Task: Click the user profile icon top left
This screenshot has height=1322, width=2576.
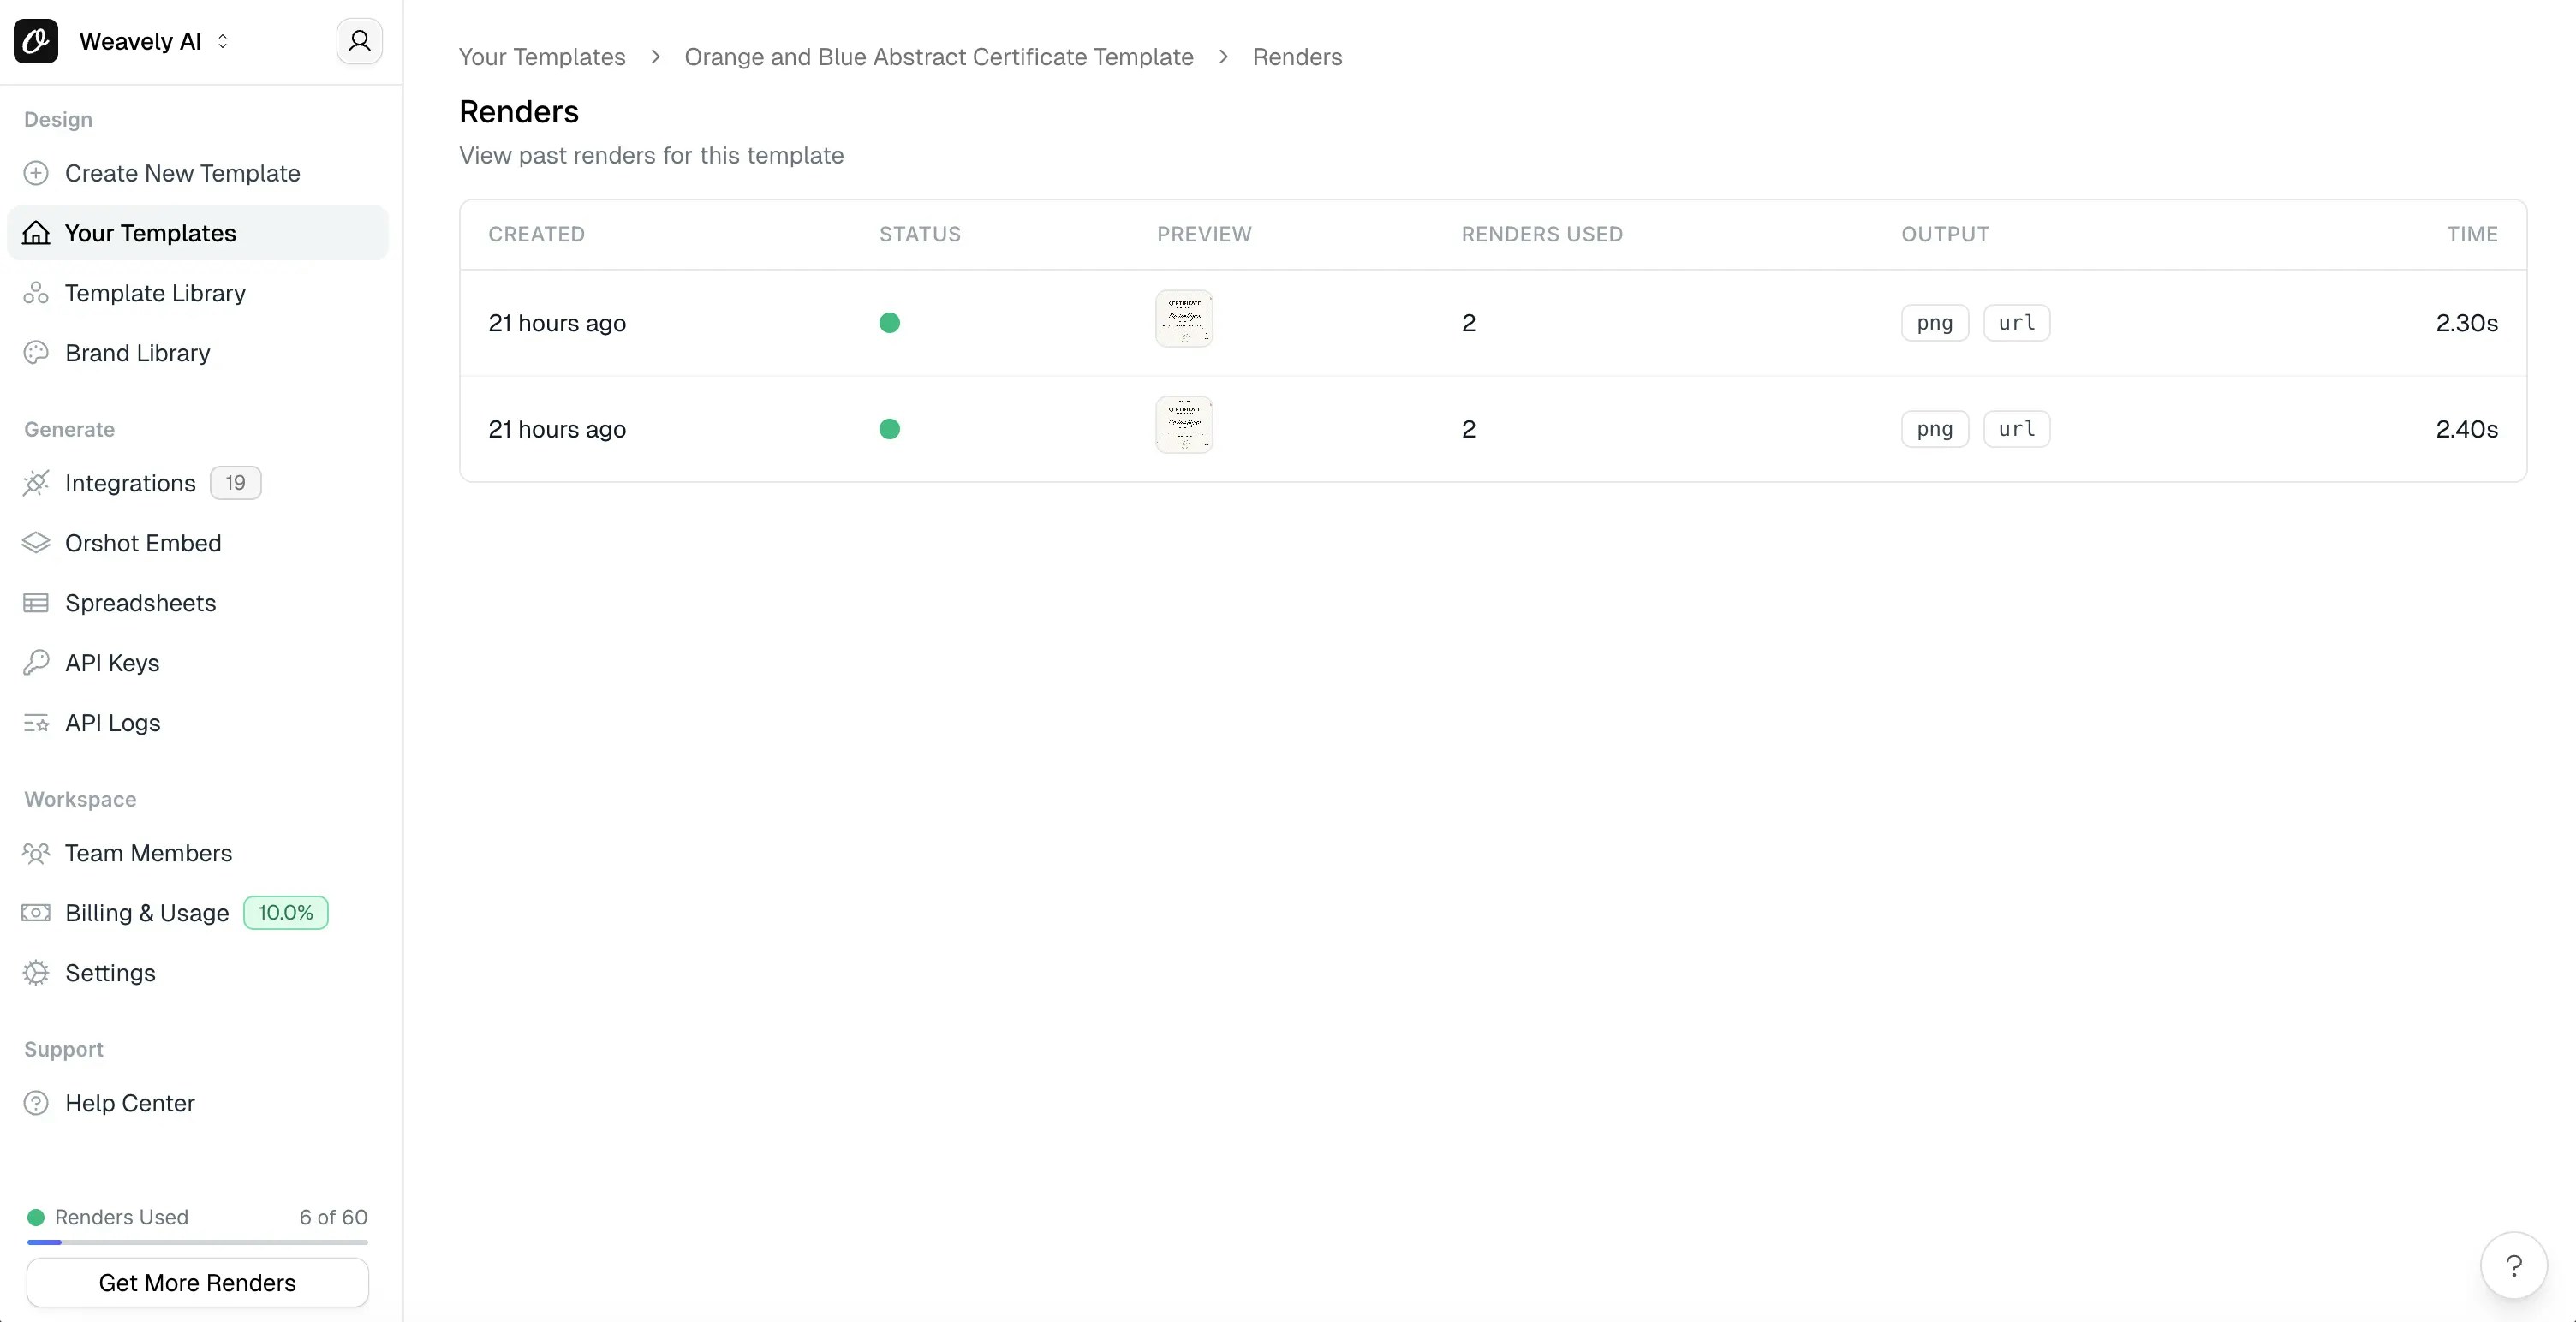Action: pyautogui.click(x=359, y=41)
